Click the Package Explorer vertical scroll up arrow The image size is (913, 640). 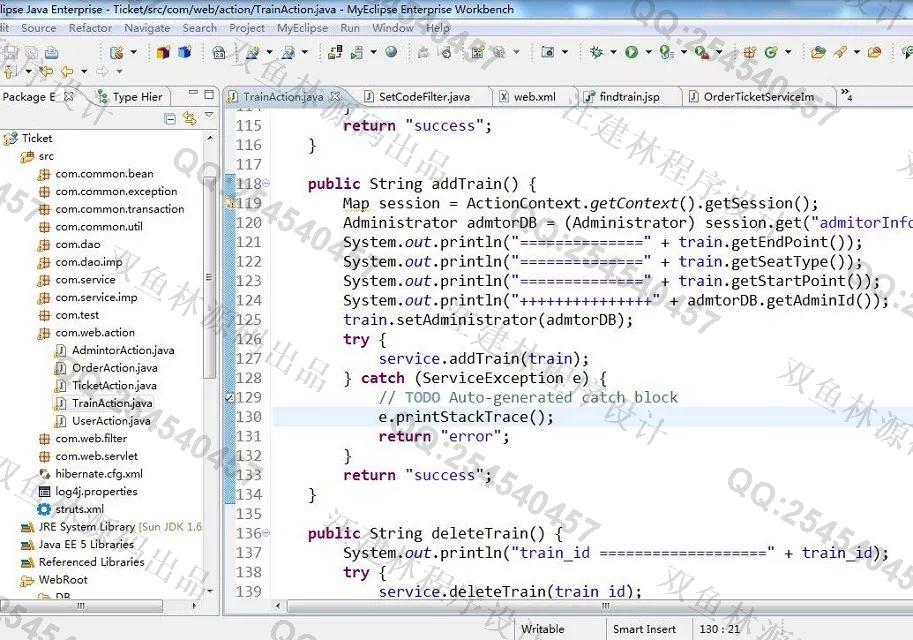click(210, 138)
